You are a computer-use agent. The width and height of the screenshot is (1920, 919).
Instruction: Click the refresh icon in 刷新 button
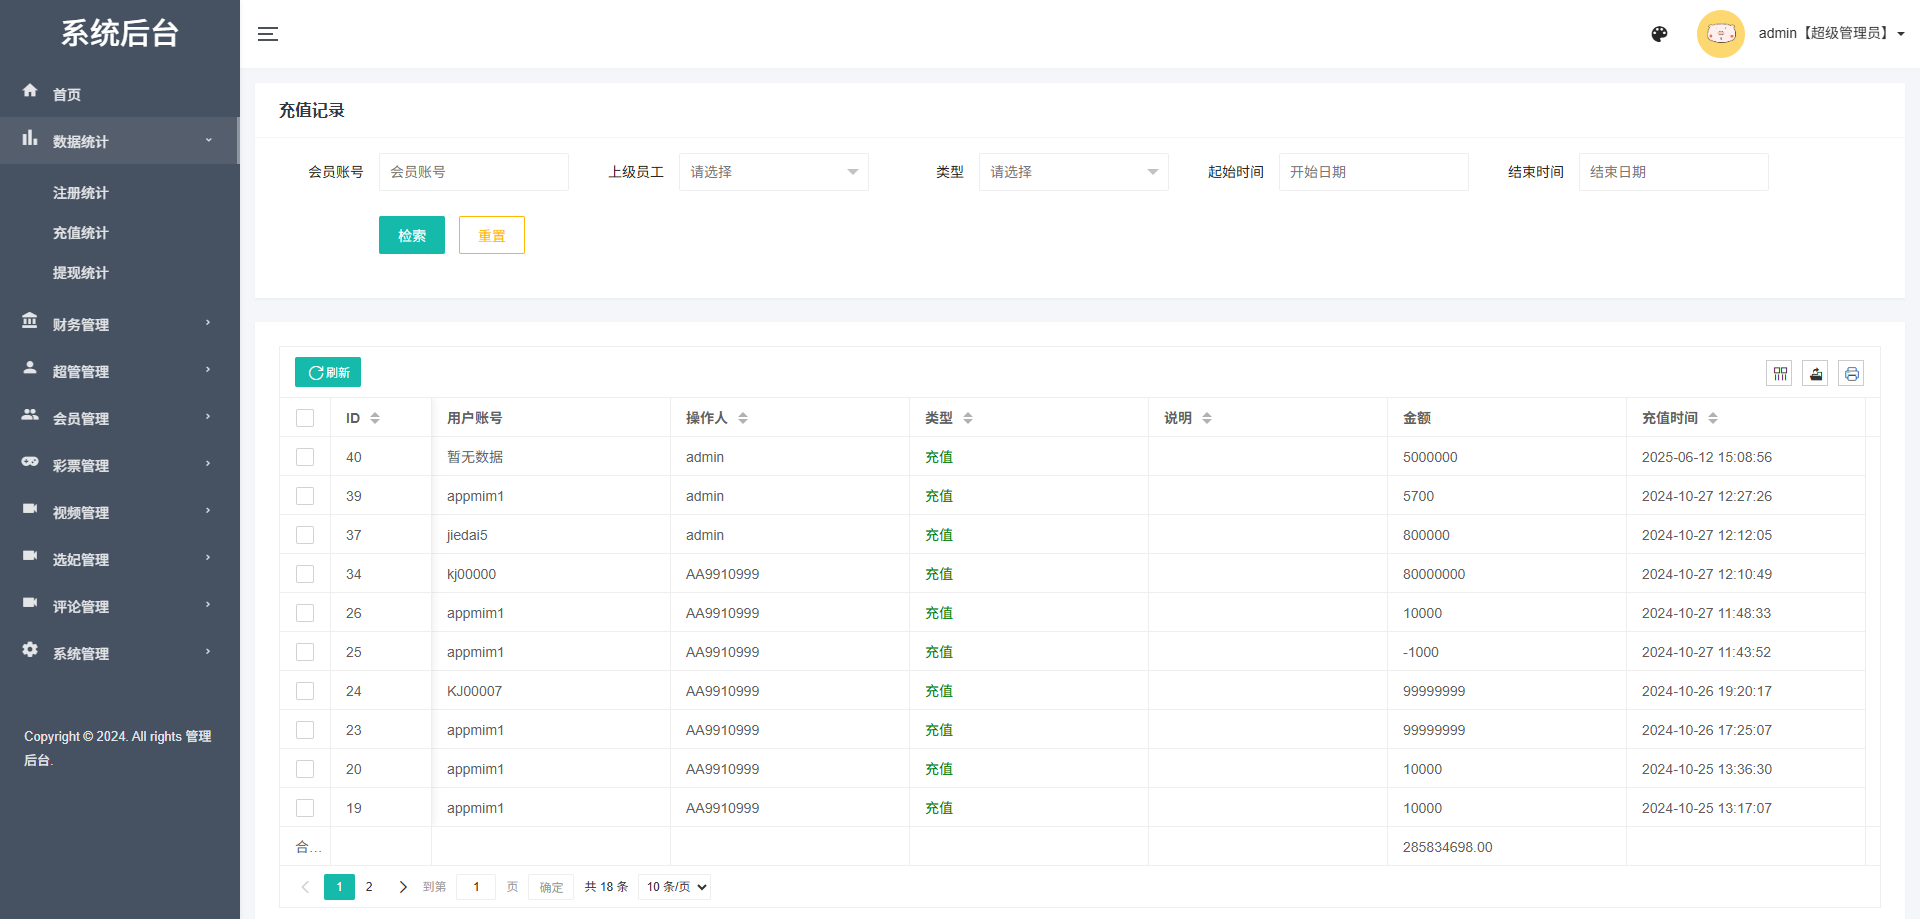(314, 372)
